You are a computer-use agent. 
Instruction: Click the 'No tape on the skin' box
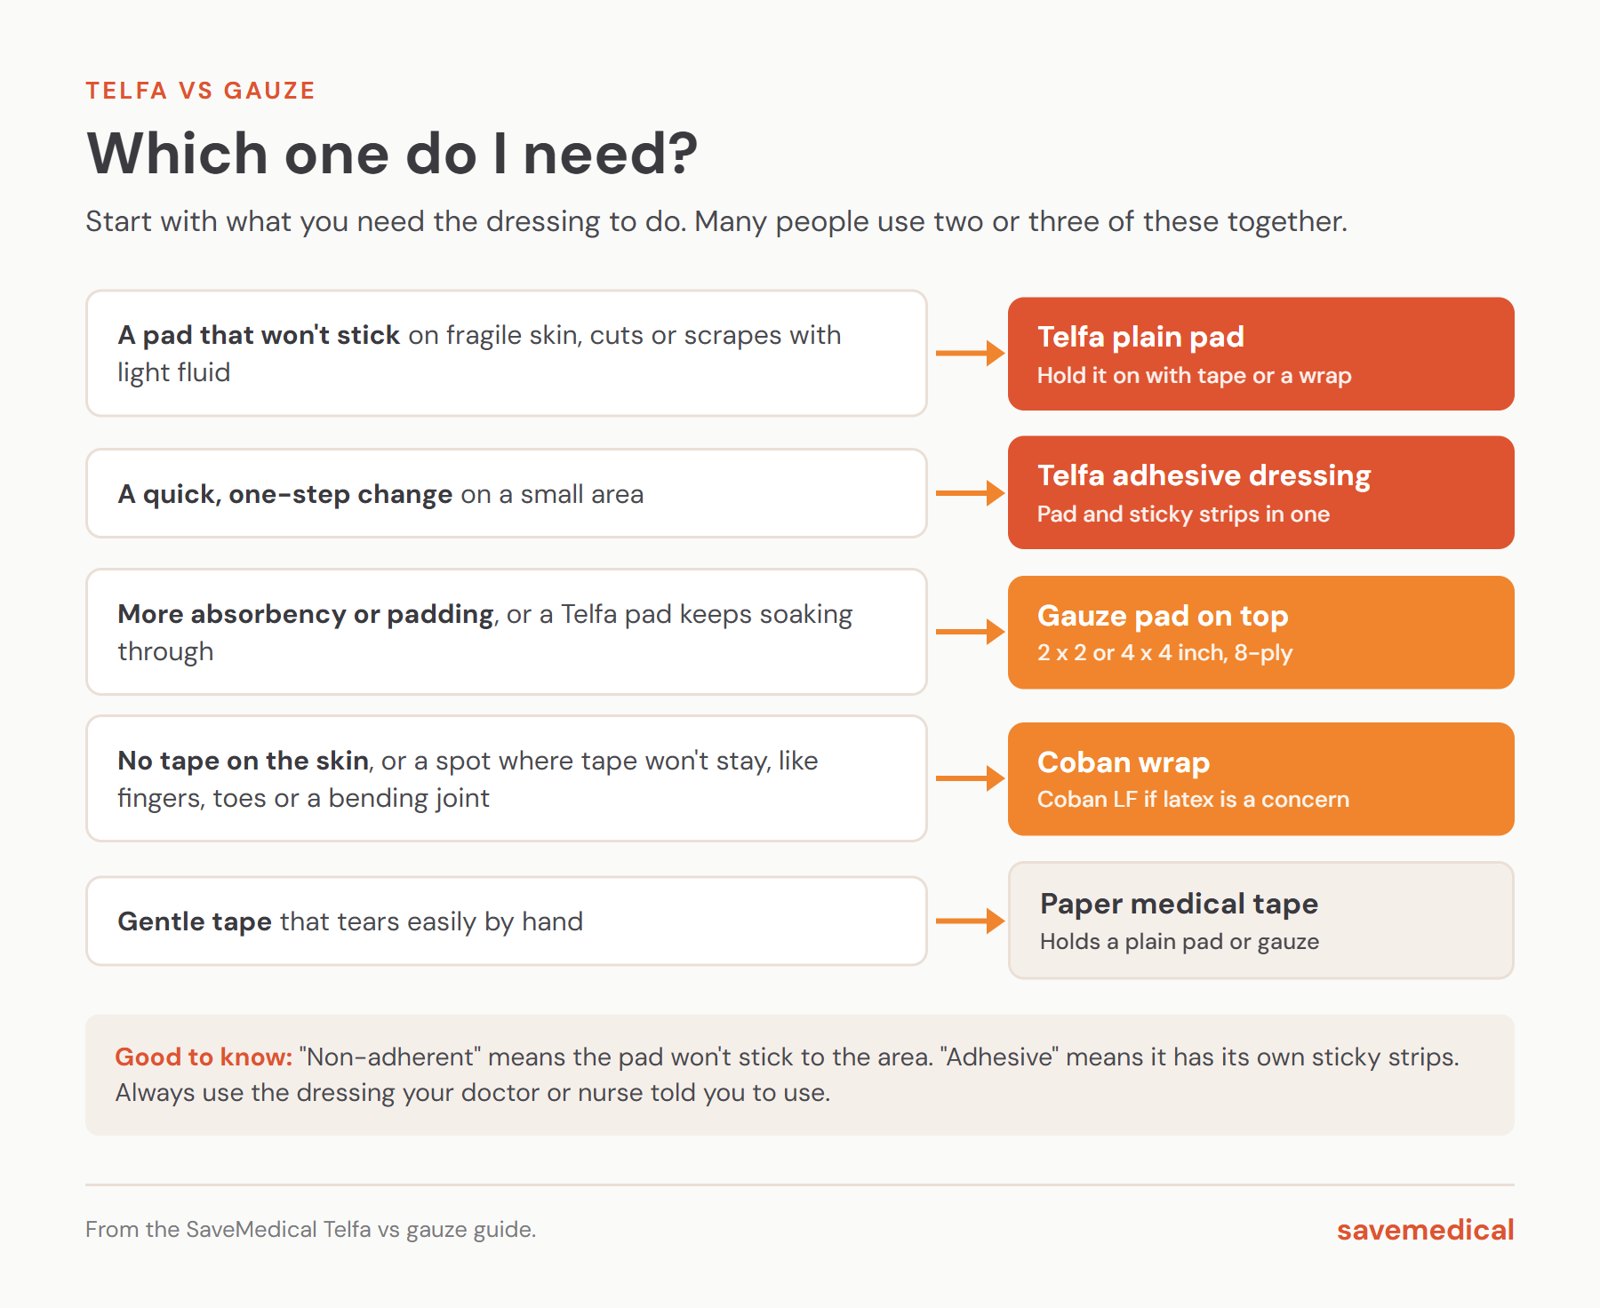507,779
